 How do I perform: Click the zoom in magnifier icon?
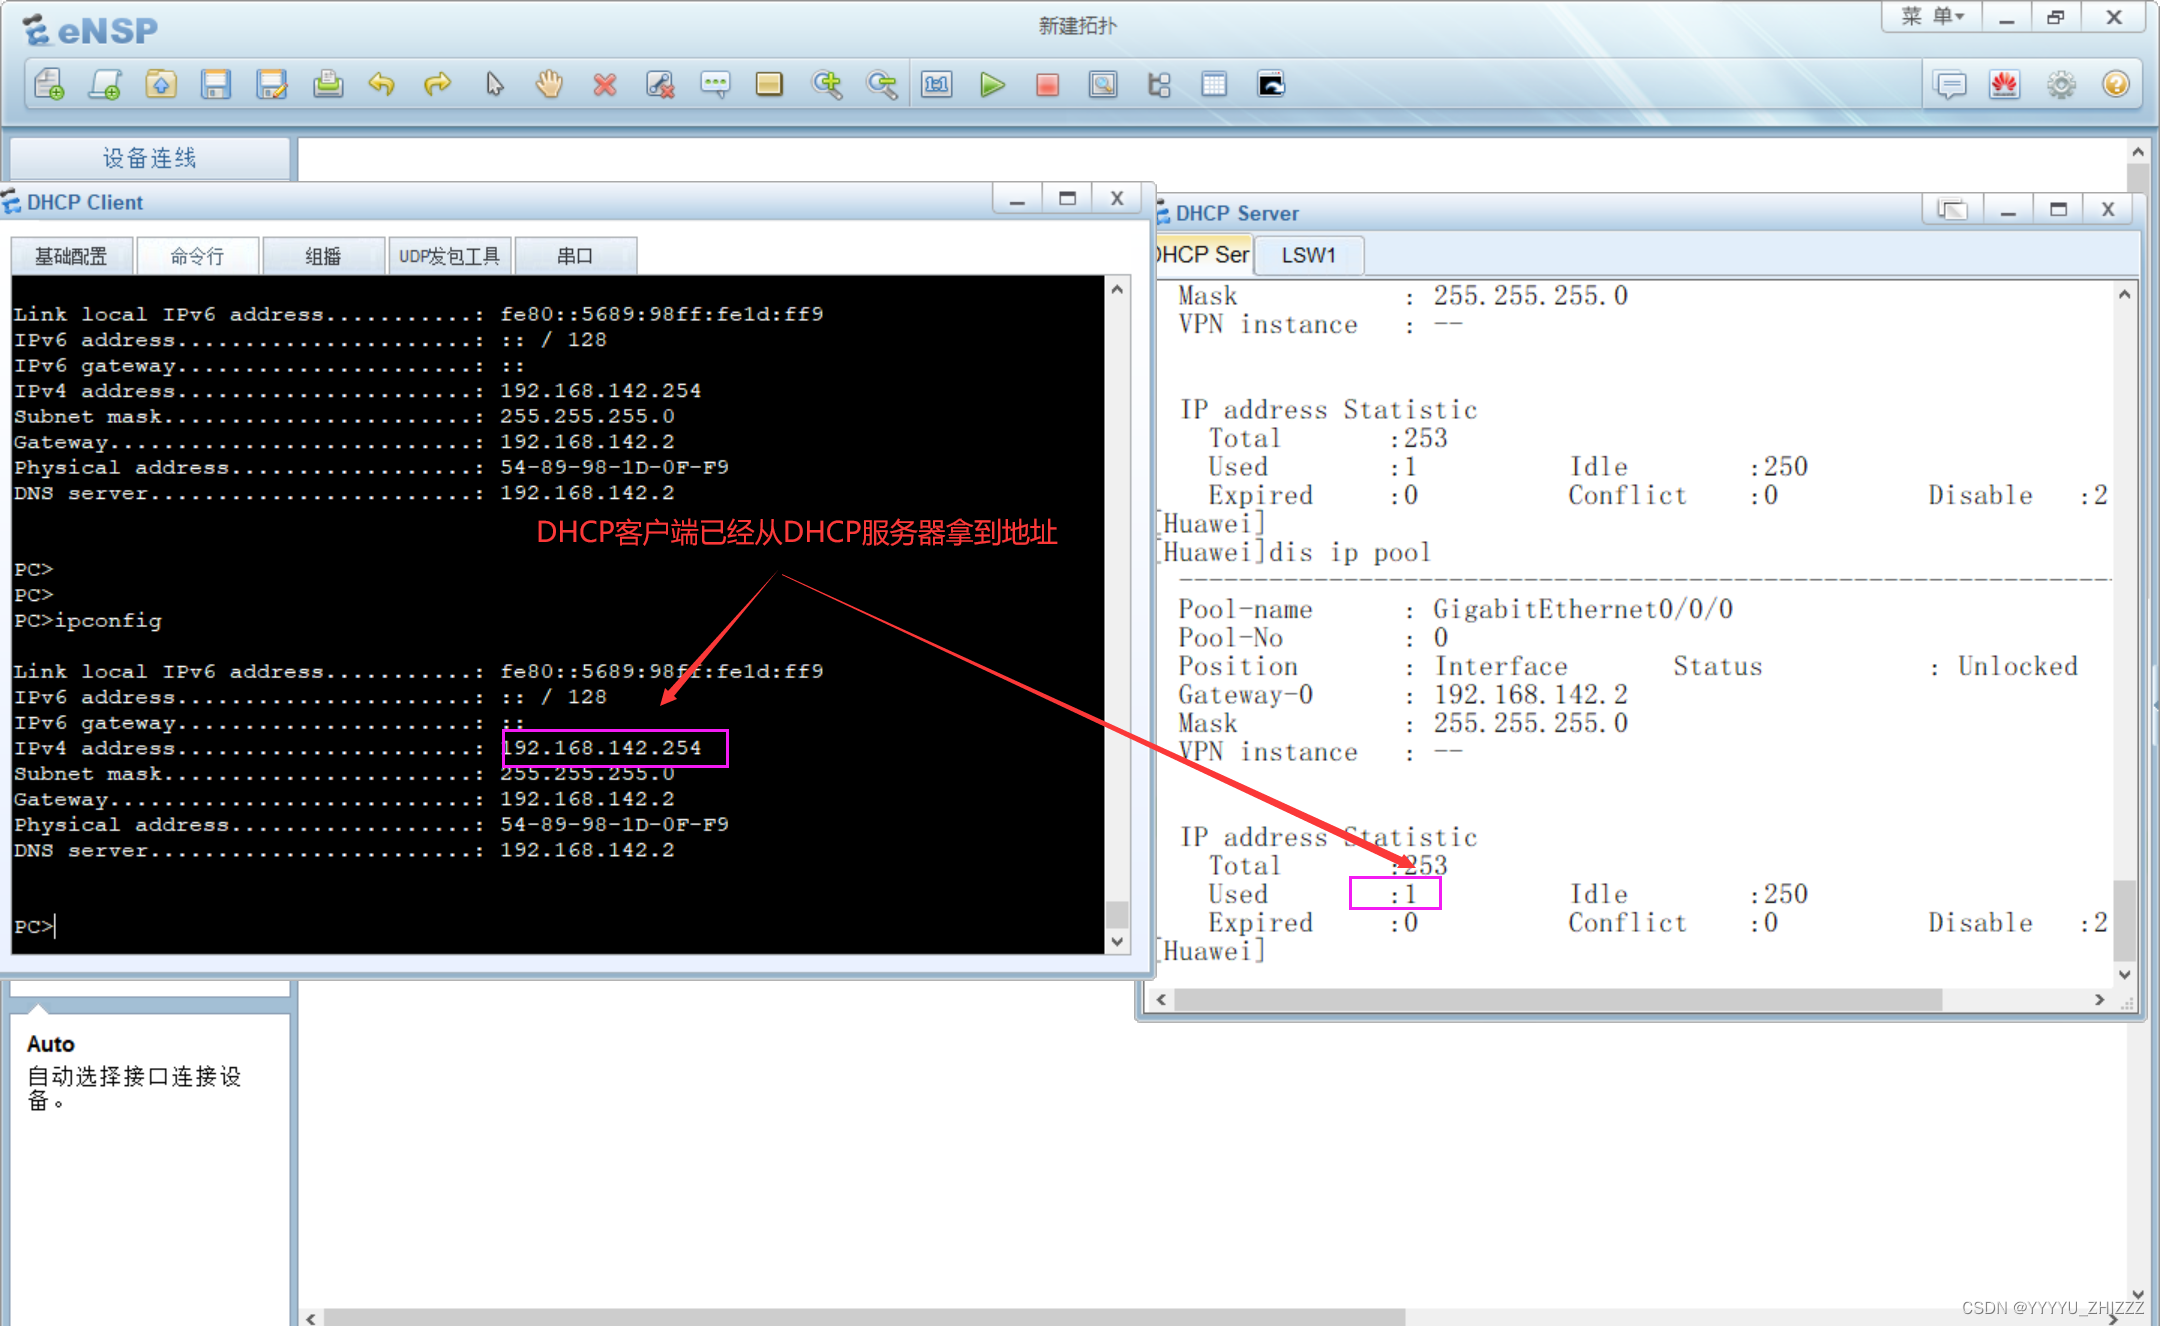click(x=827, y=85)
